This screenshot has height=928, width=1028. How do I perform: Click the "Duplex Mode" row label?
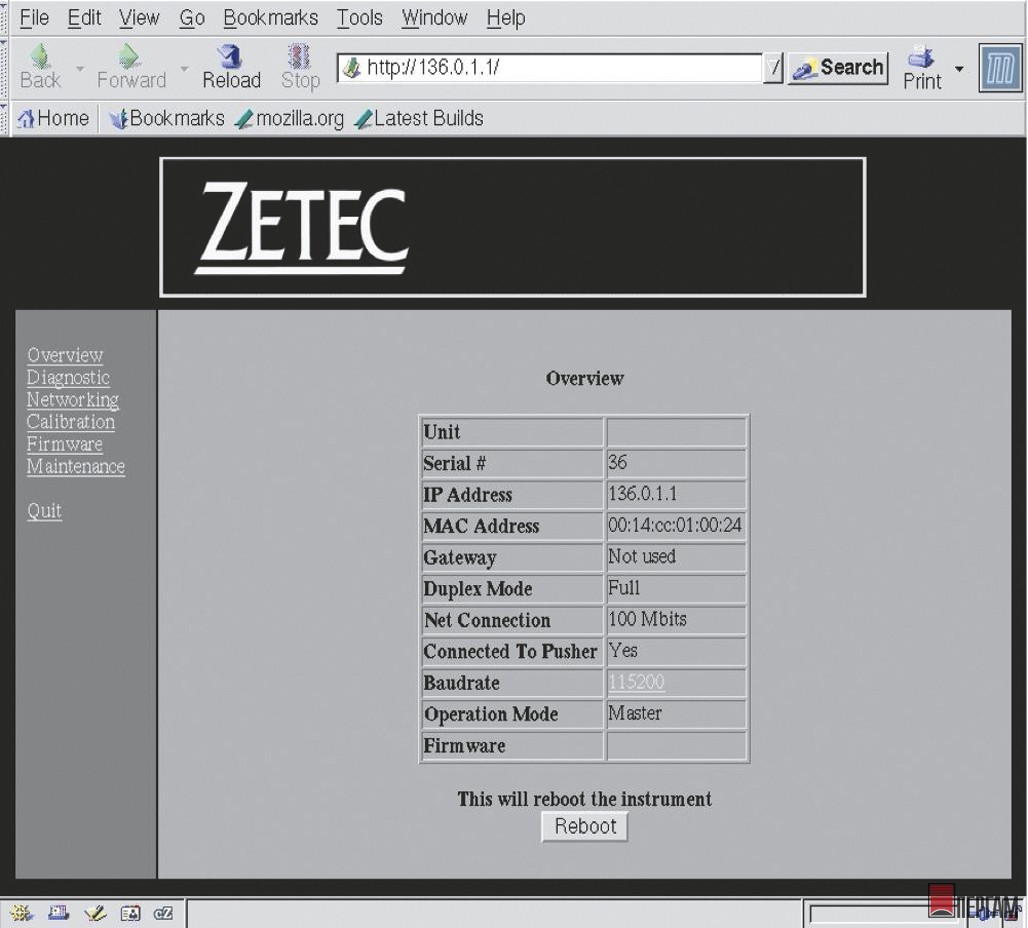(478, 589)
